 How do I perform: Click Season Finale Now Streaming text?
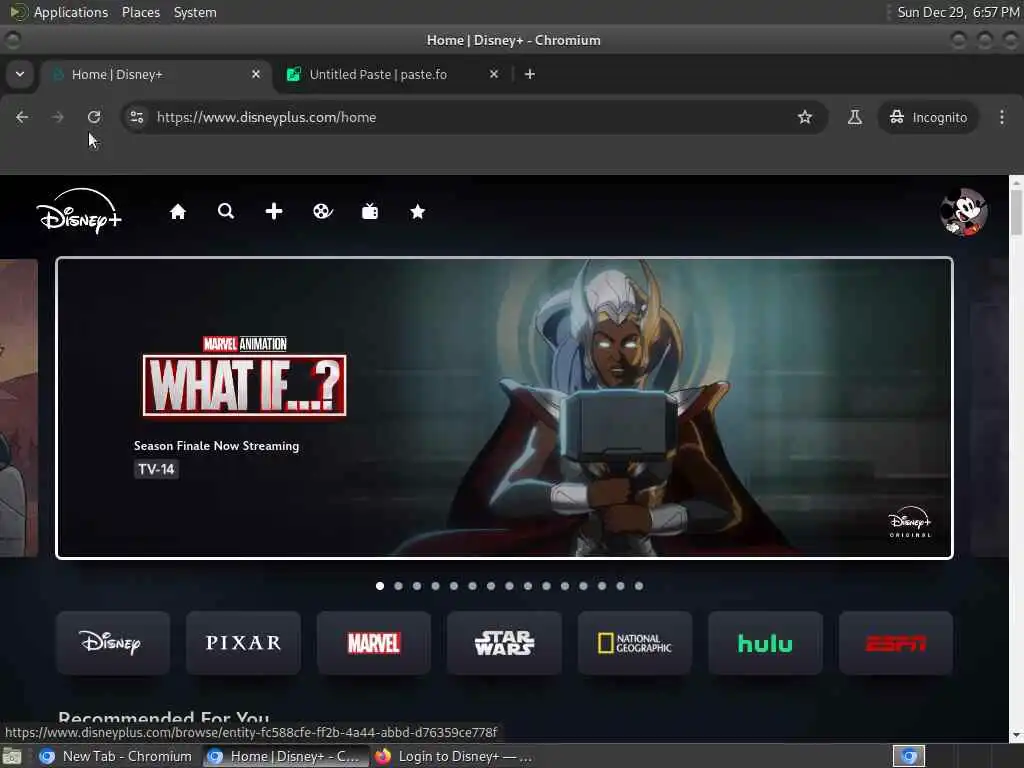coord(216,445)
